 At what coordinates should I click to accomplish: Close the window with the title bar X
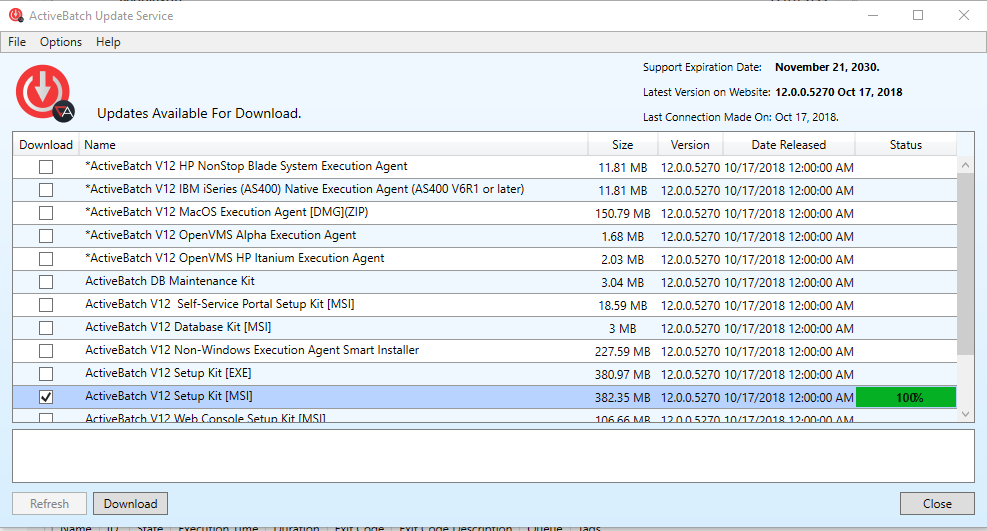(x=964, y=15)
